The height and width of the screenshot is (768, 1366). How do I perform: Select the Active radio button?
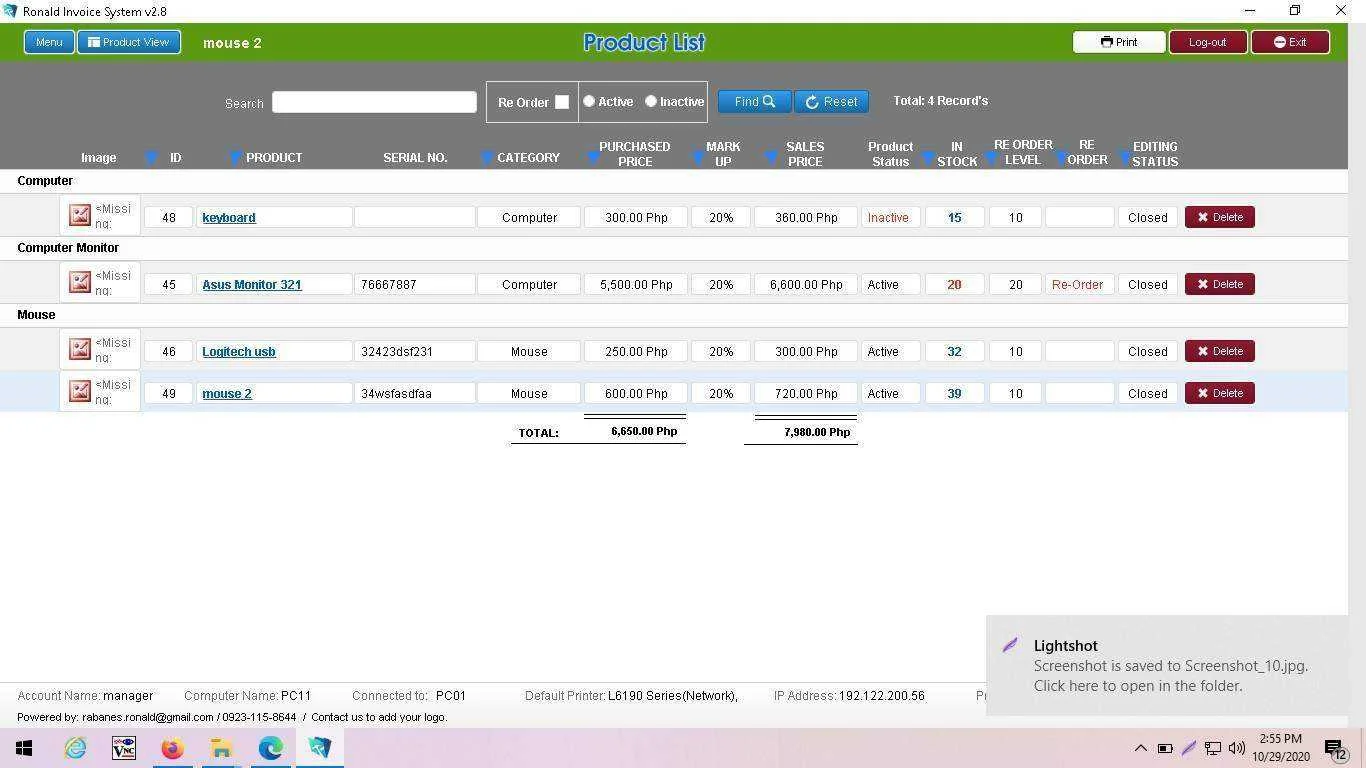click(589, 101)
